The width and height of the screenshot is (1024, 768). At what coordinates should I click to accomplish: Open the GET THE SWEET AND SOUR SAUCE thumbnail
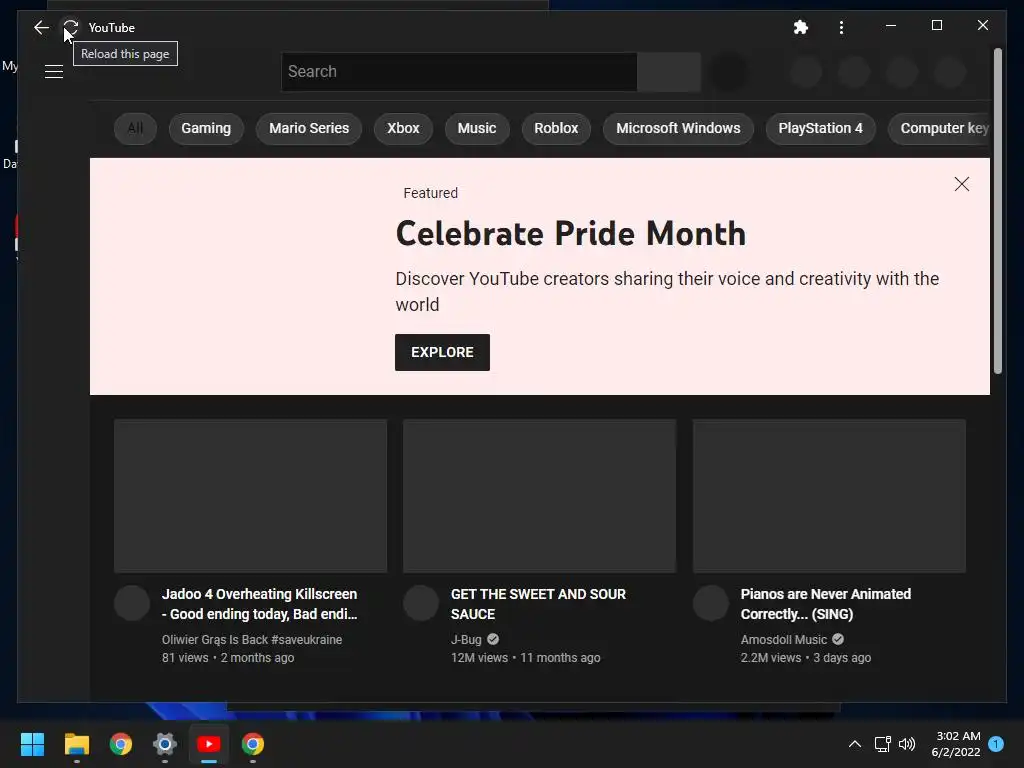tap(539, 496)
